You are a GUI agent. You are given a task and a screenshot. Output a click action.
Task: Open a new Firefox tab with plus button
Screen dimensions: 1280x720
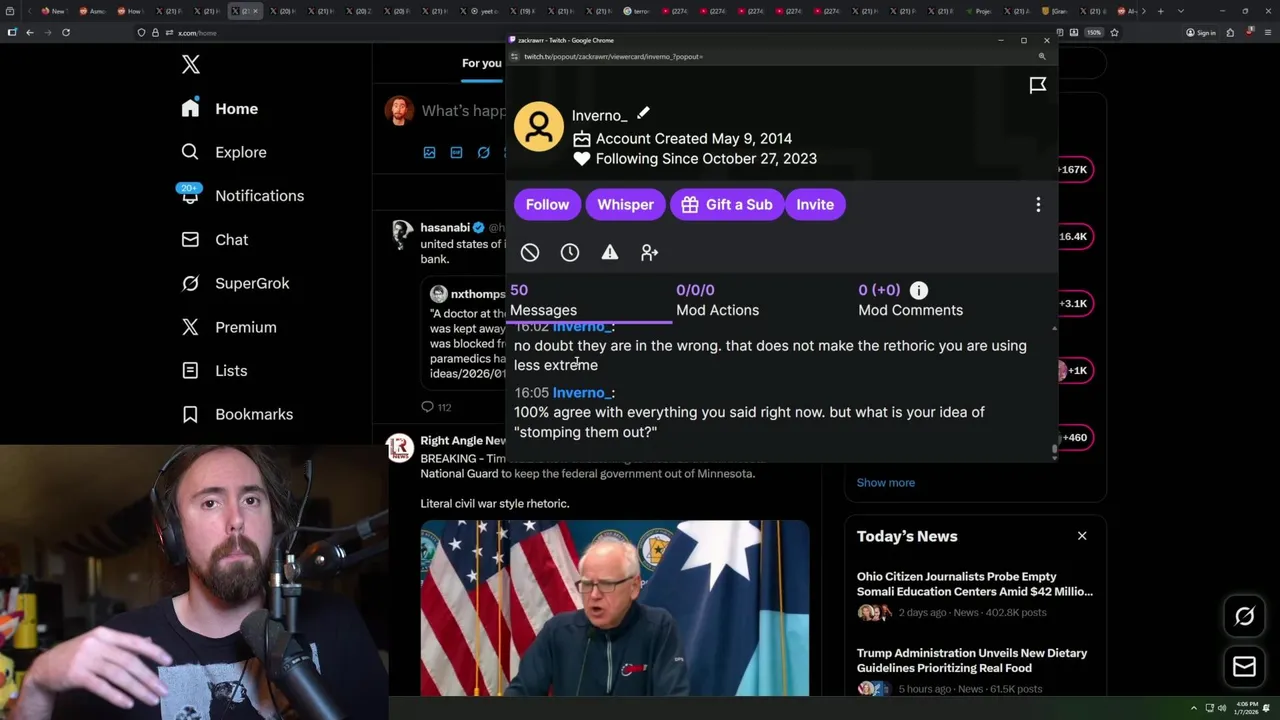(x=1160, y=11)
